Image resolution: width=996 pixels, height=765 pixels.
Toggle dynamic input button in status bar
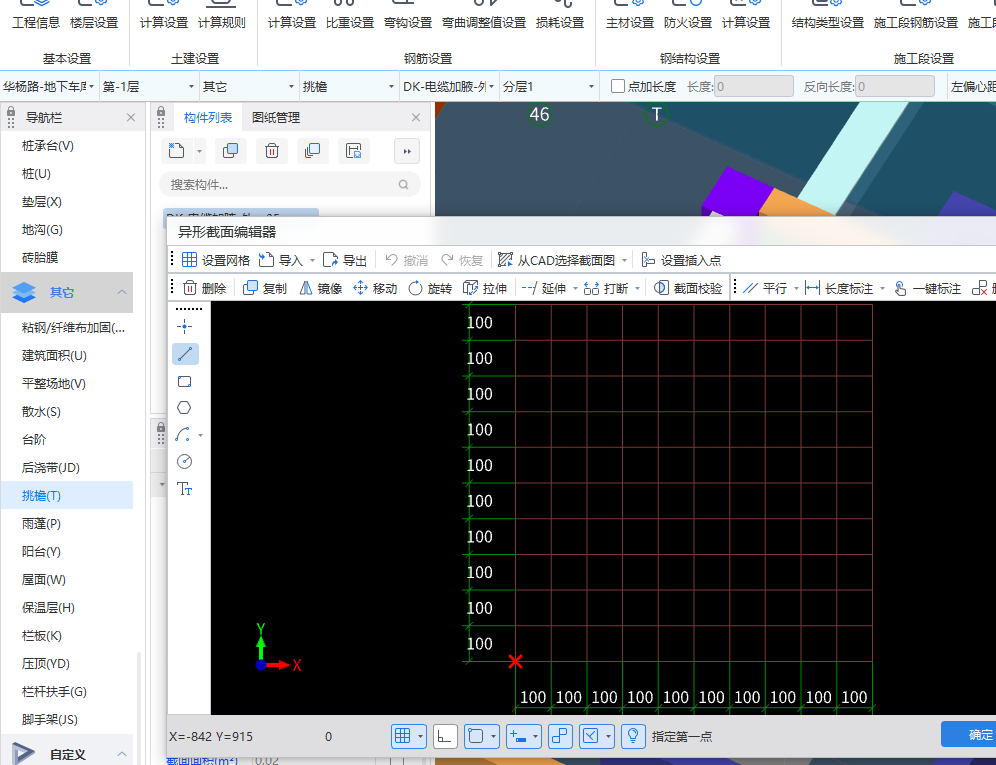[518, 736]
